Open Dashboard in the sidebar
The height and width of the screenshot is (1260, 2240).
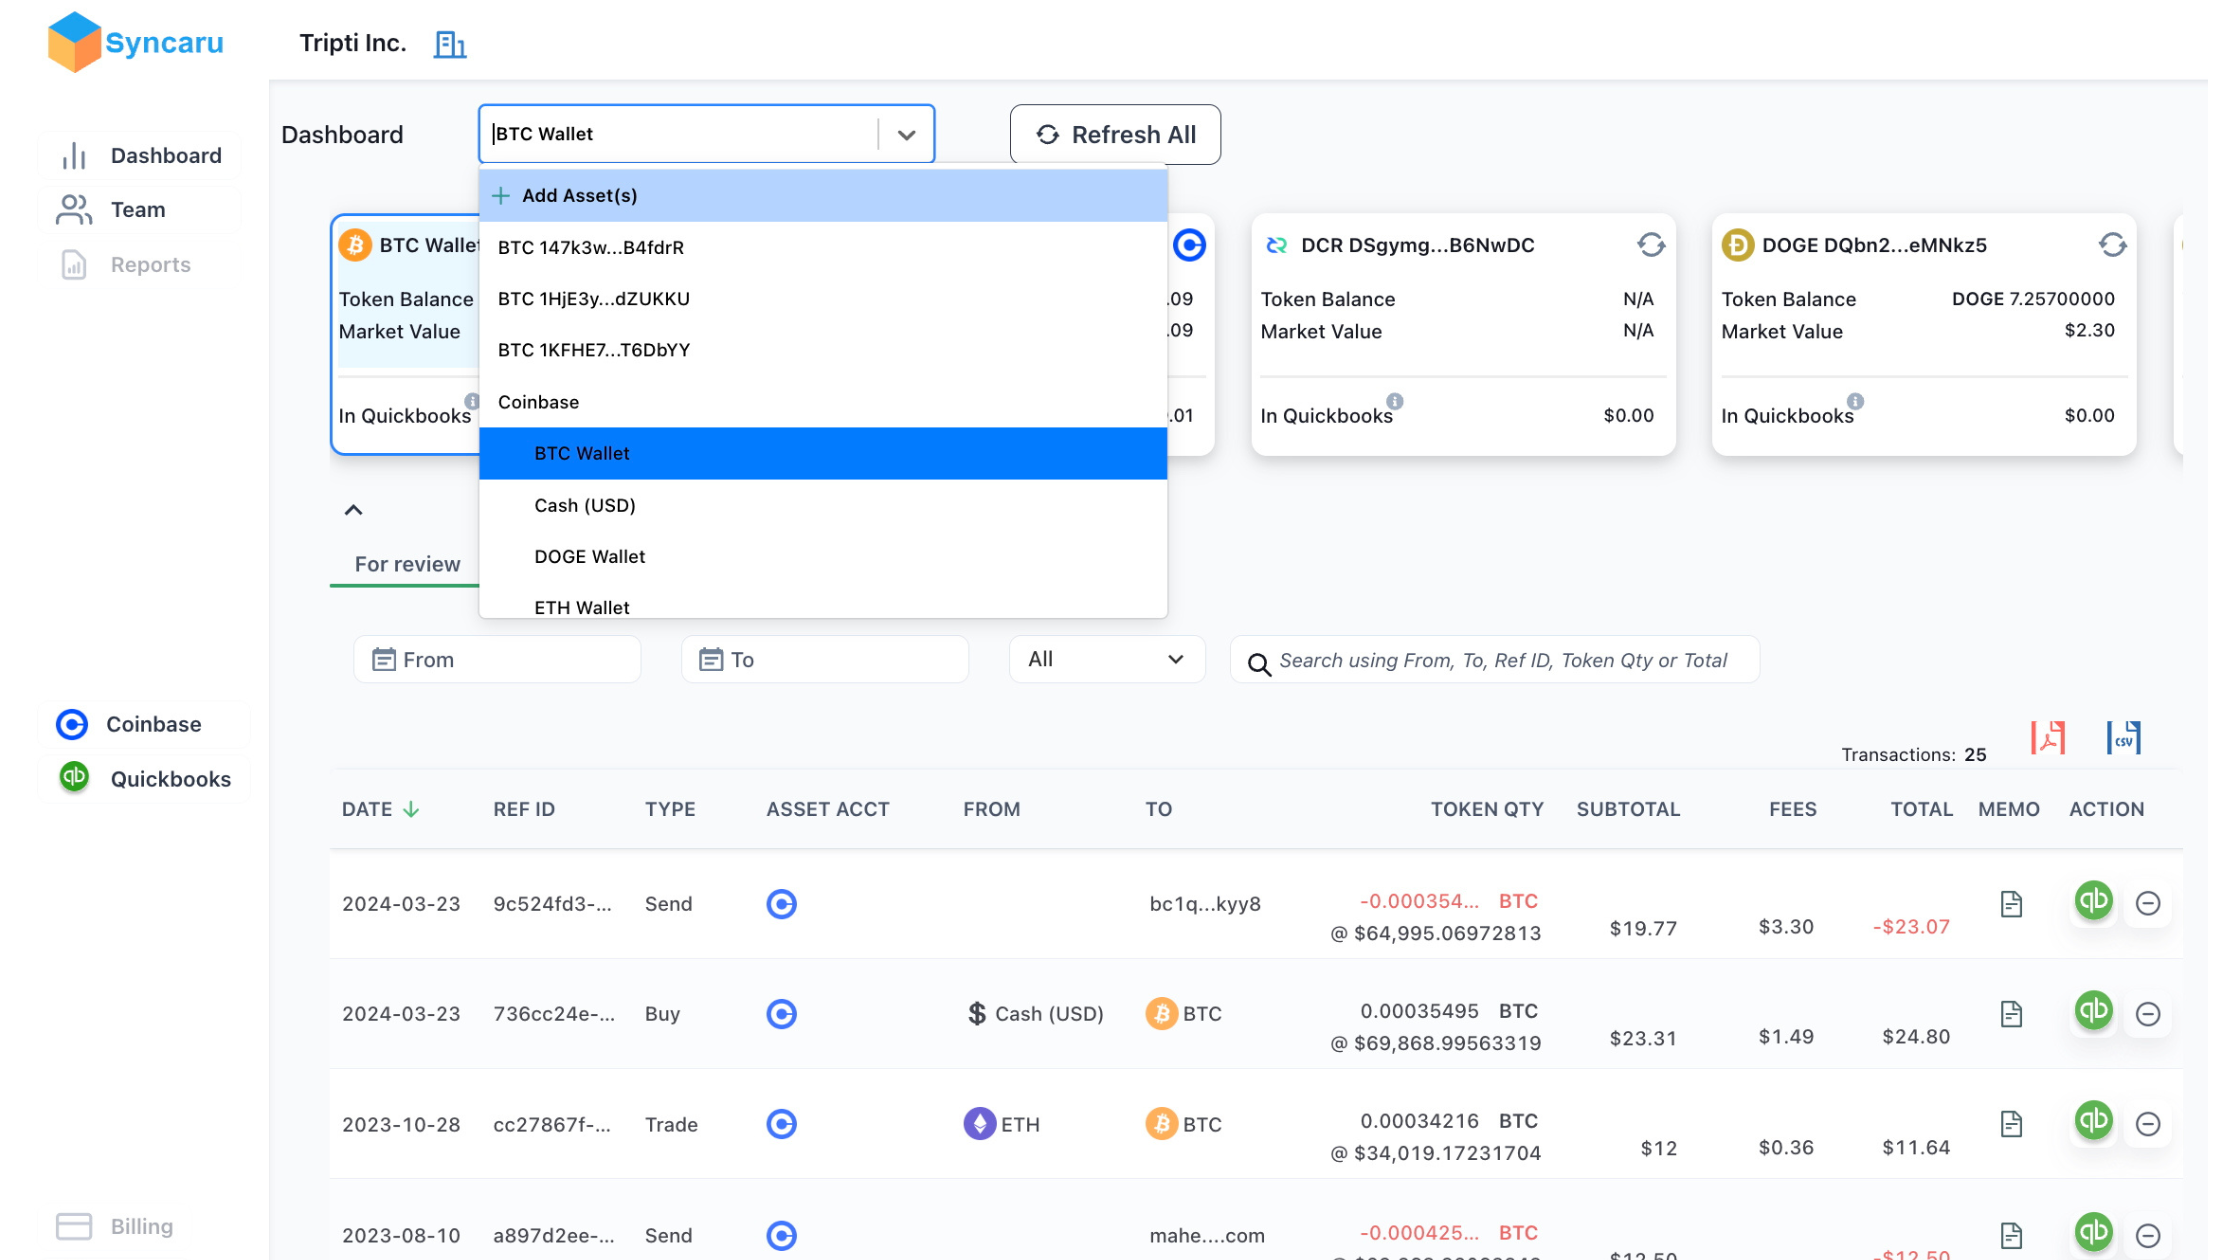tap(140, 155)
